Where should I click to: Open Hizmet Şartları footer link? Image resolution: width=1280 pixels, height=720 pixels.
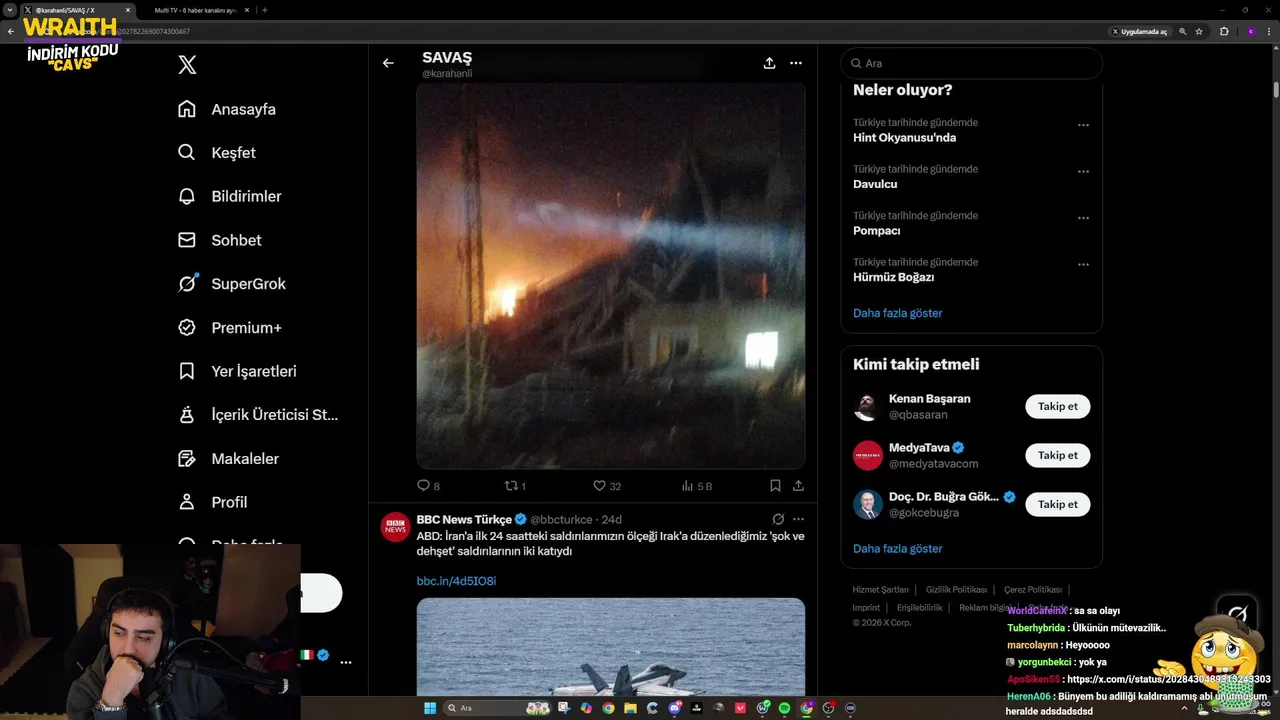pyautogui.click(x=880, y=590)
